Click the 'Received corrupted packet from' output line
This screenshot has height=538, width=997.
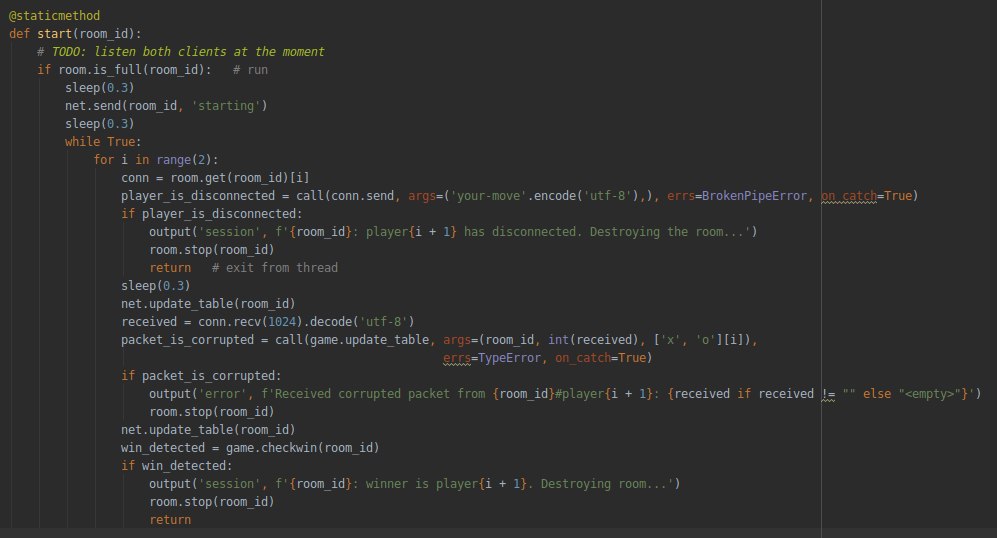(x=565, y=394)
